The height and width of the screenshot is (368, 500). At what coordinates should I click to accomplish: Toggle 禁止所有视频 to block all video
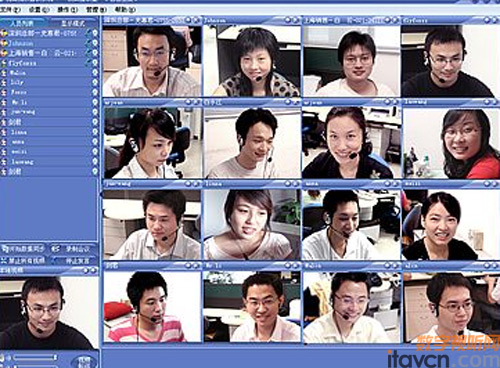[24, 260]
